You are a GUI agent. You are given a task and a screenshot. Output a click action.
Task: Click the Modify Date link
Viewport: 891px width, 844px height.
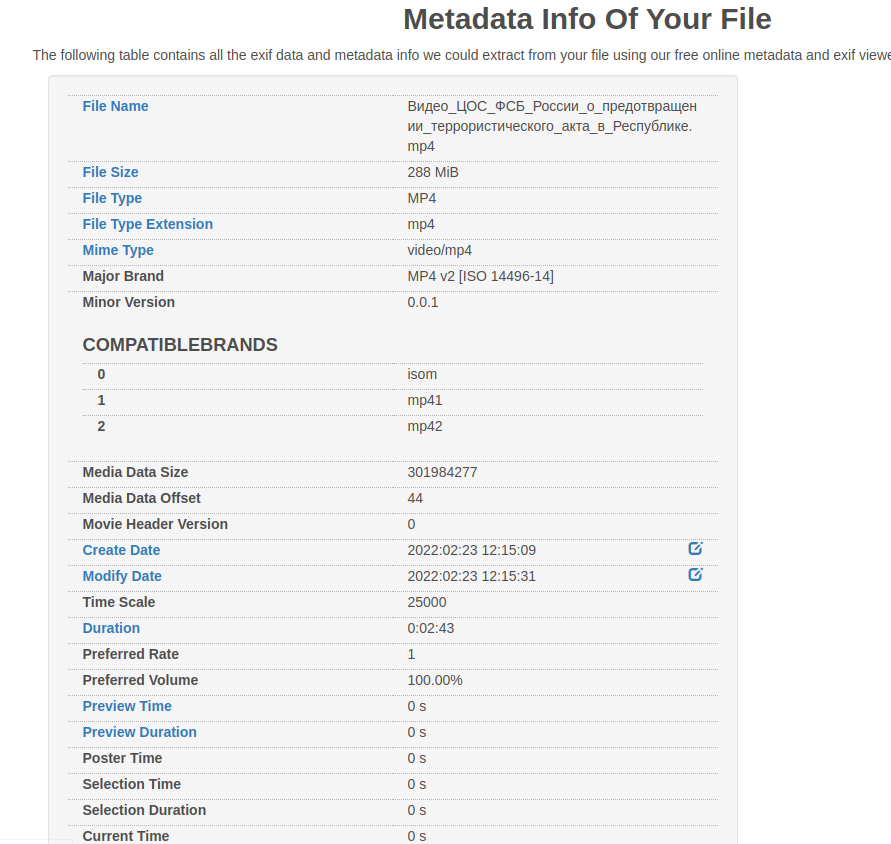coord(122,576)
